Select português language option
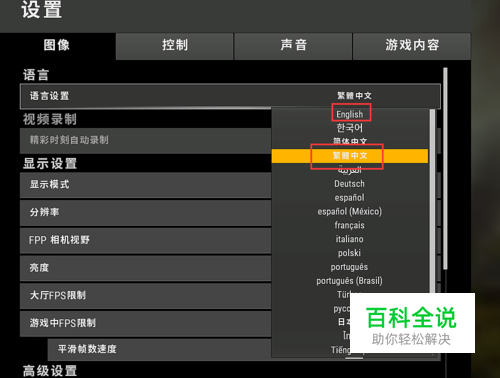The height and width of the screenshot is (378, 500). (x=350, y=267)
